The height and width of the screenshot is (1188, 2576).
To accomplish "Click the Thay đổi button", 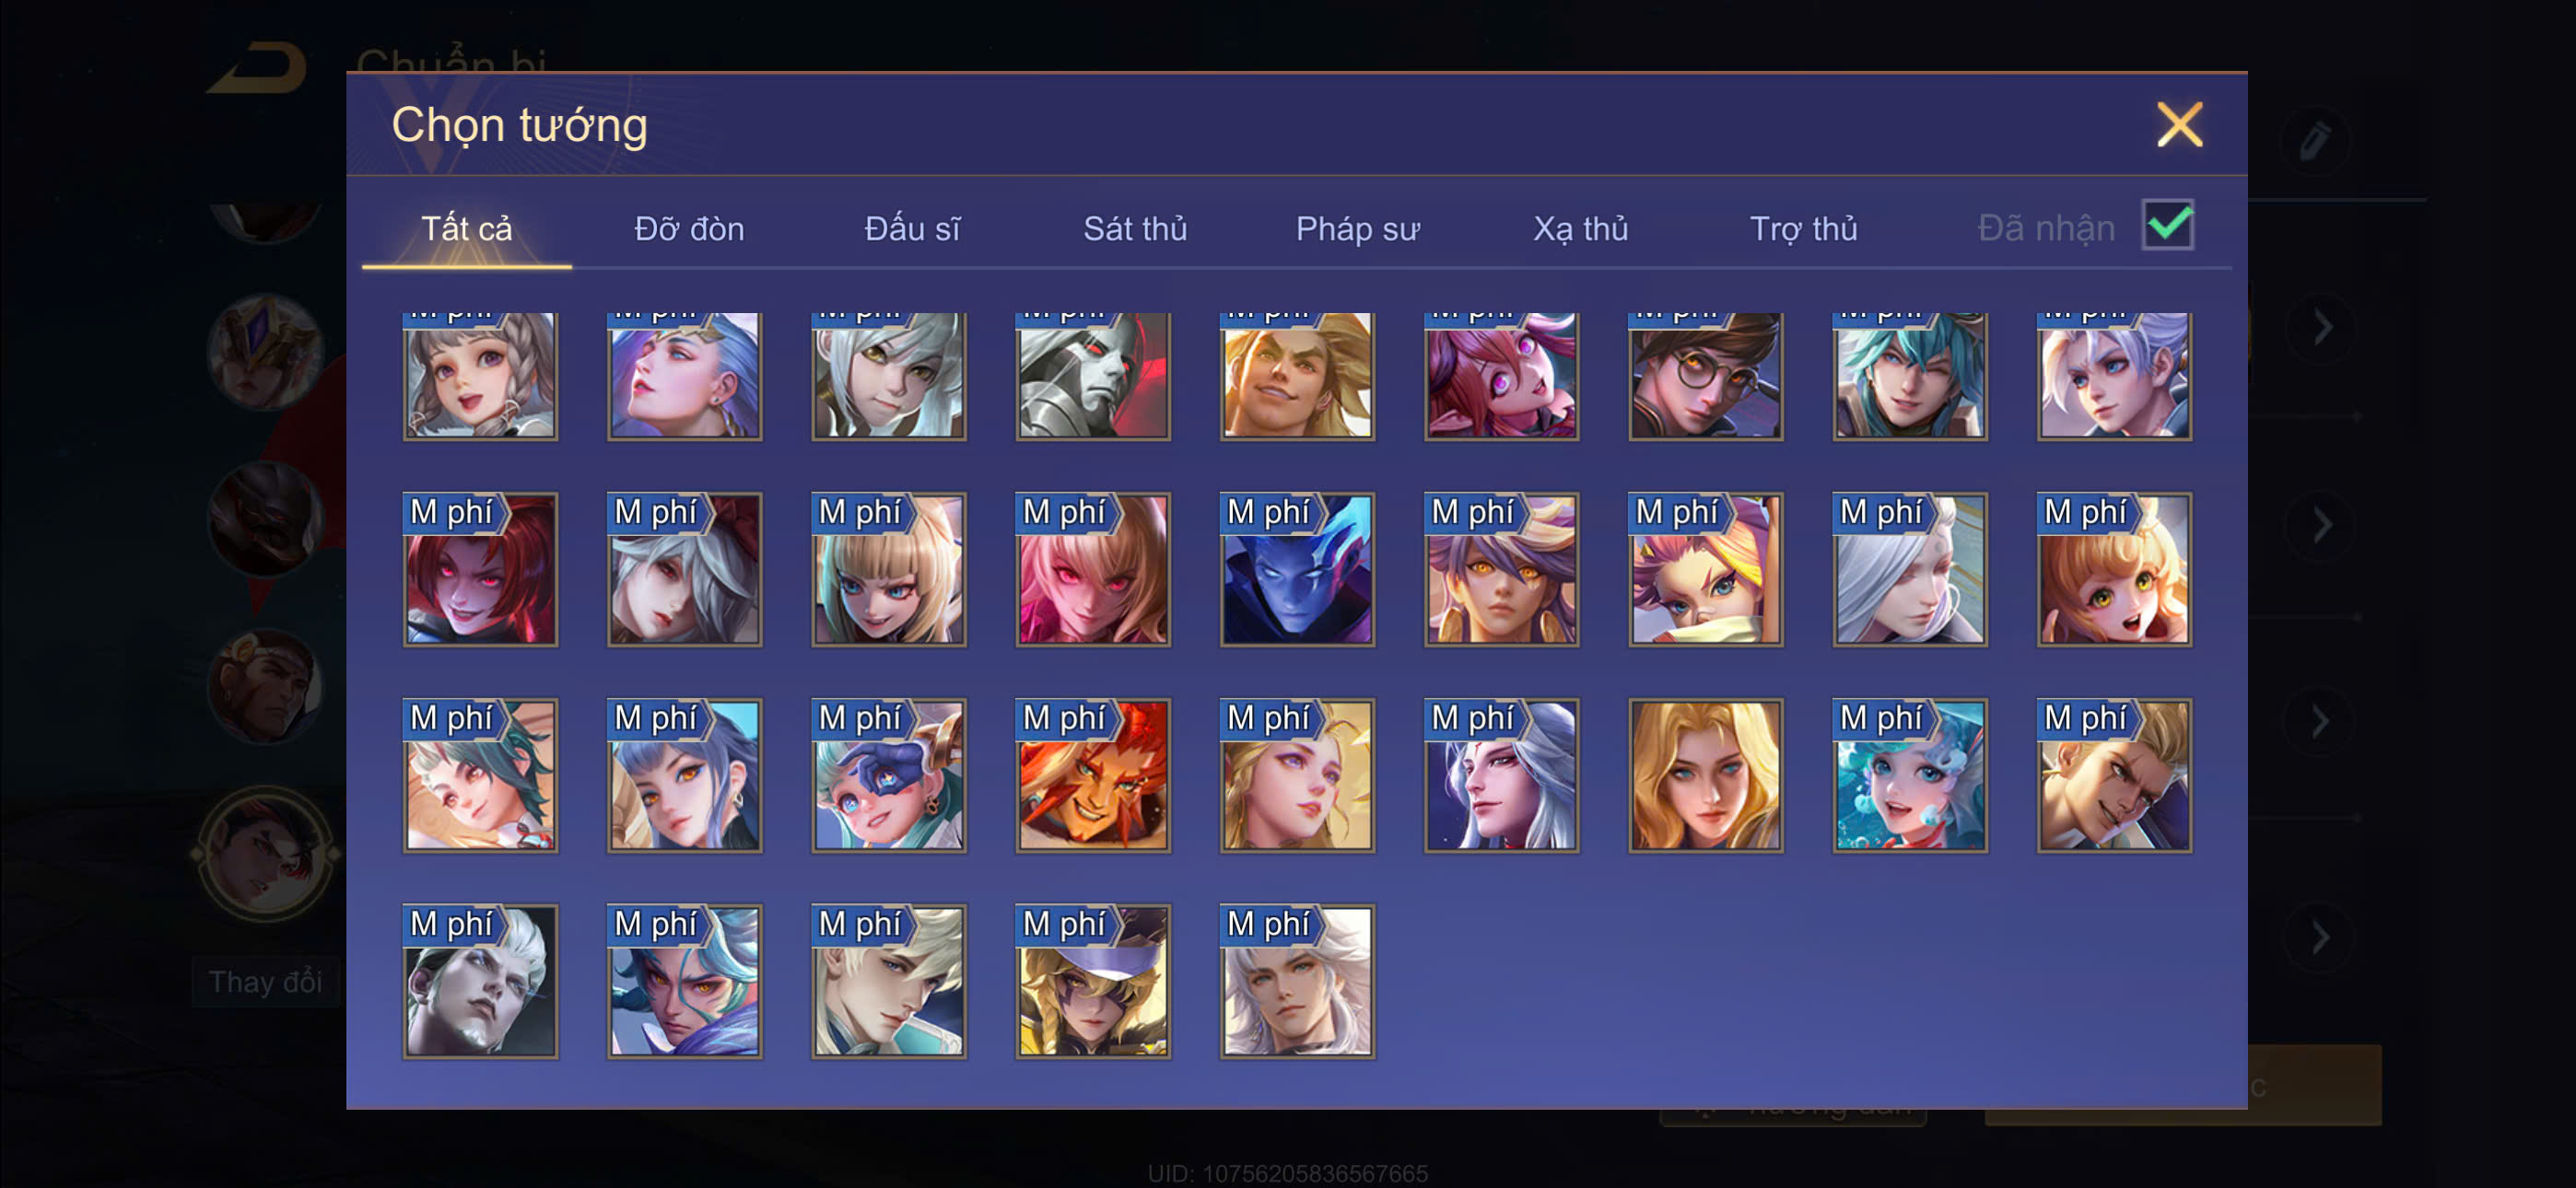I will click(x=265, y=982).
